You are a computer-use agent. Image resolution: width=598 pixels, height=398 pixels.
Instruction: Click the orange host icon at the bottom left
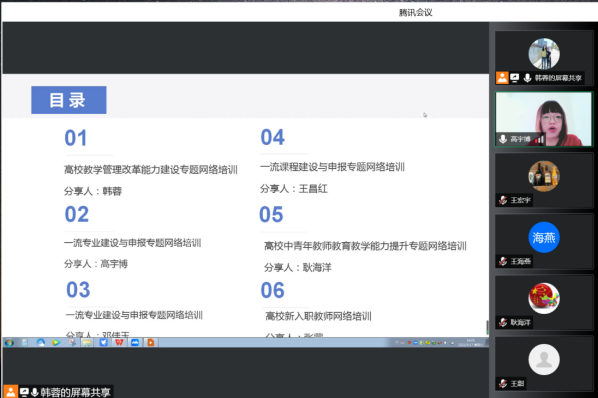click(x=10, y=392)
